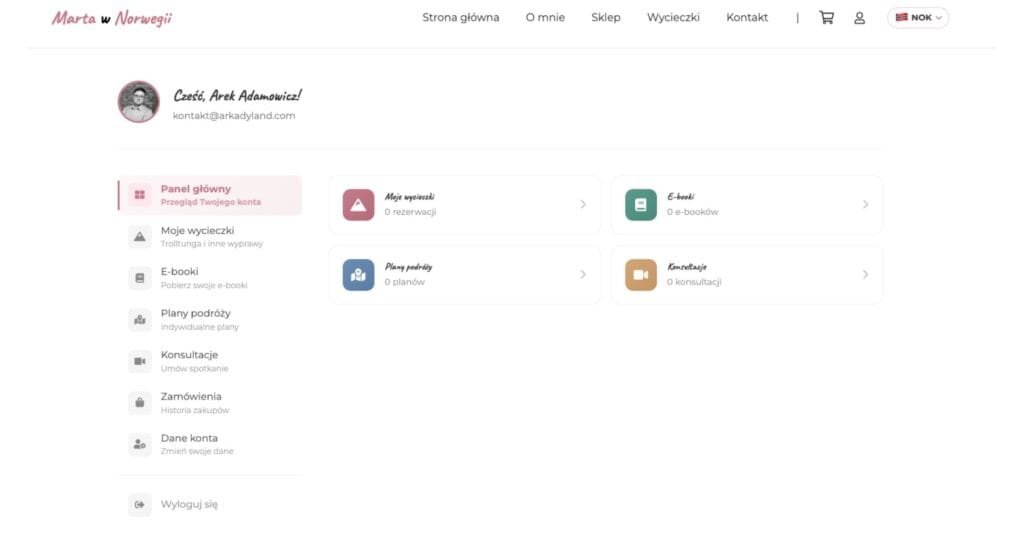Viewport: 1024px width, 545px height.
Task: Go to Sklep in top navigation
Action: pyautogui.click(x=605, y=18)
